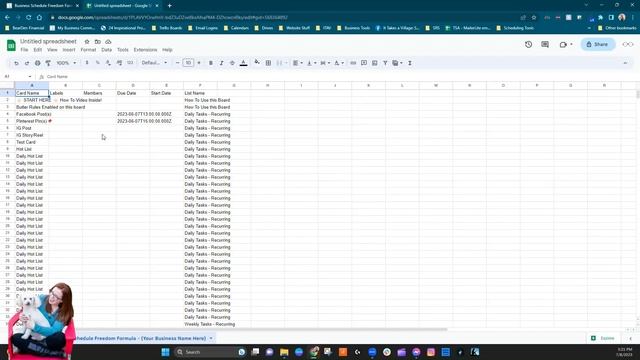Open version history clock icon
The width and height of the screenshot is (640, 360).
click(529, 44)
